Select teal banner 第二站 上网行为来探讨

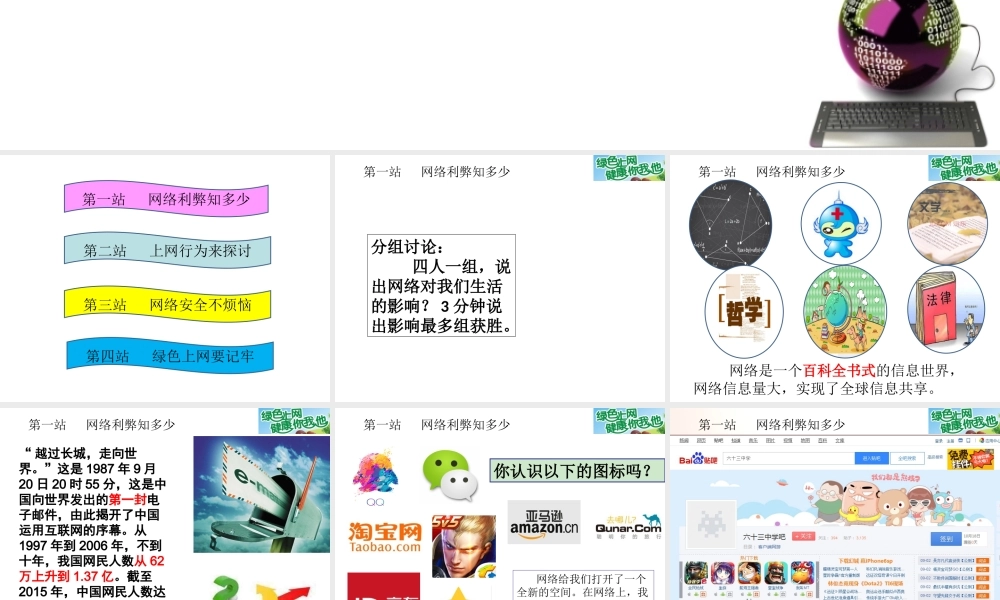168,250
